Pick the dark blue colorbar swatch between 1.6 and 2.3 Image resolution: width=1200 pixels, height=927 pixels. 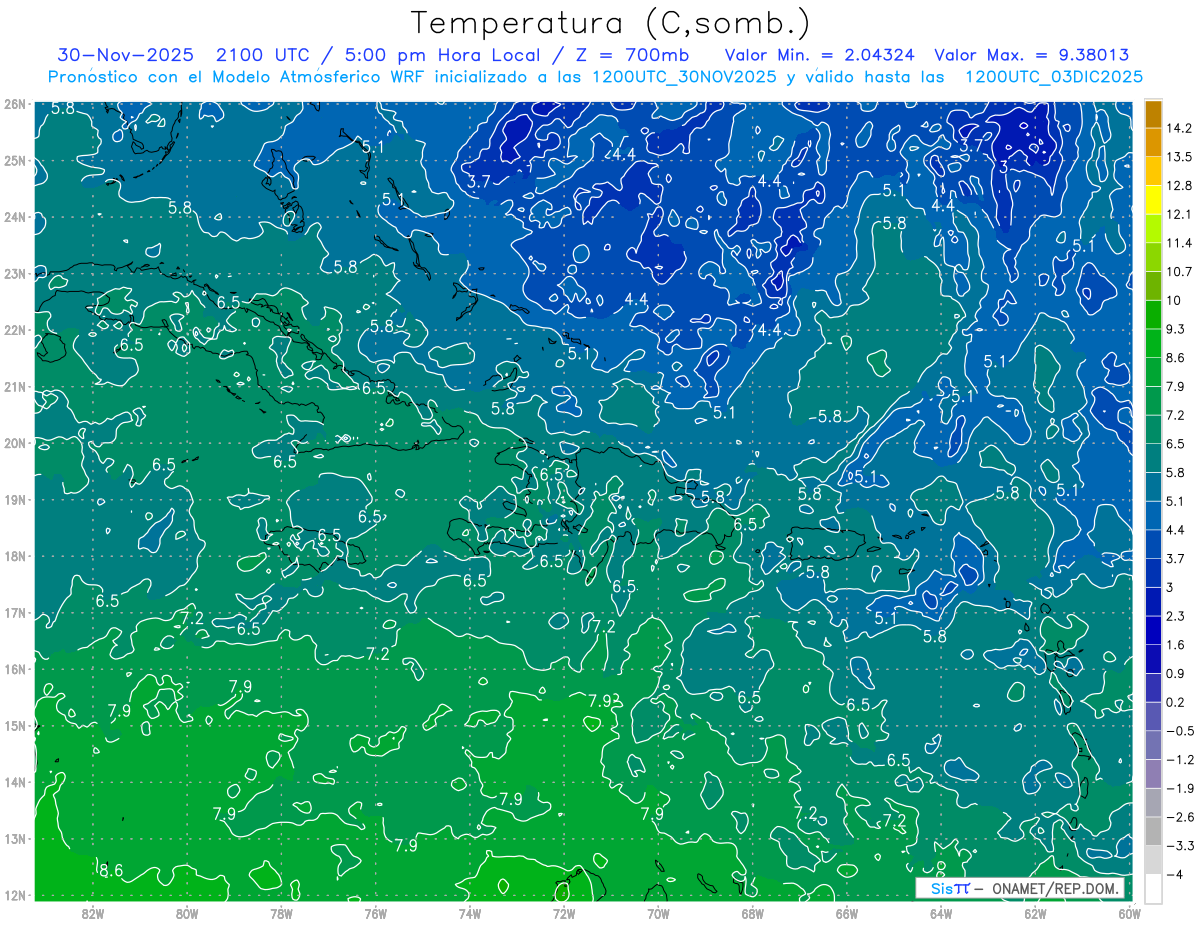(1153, 630)
